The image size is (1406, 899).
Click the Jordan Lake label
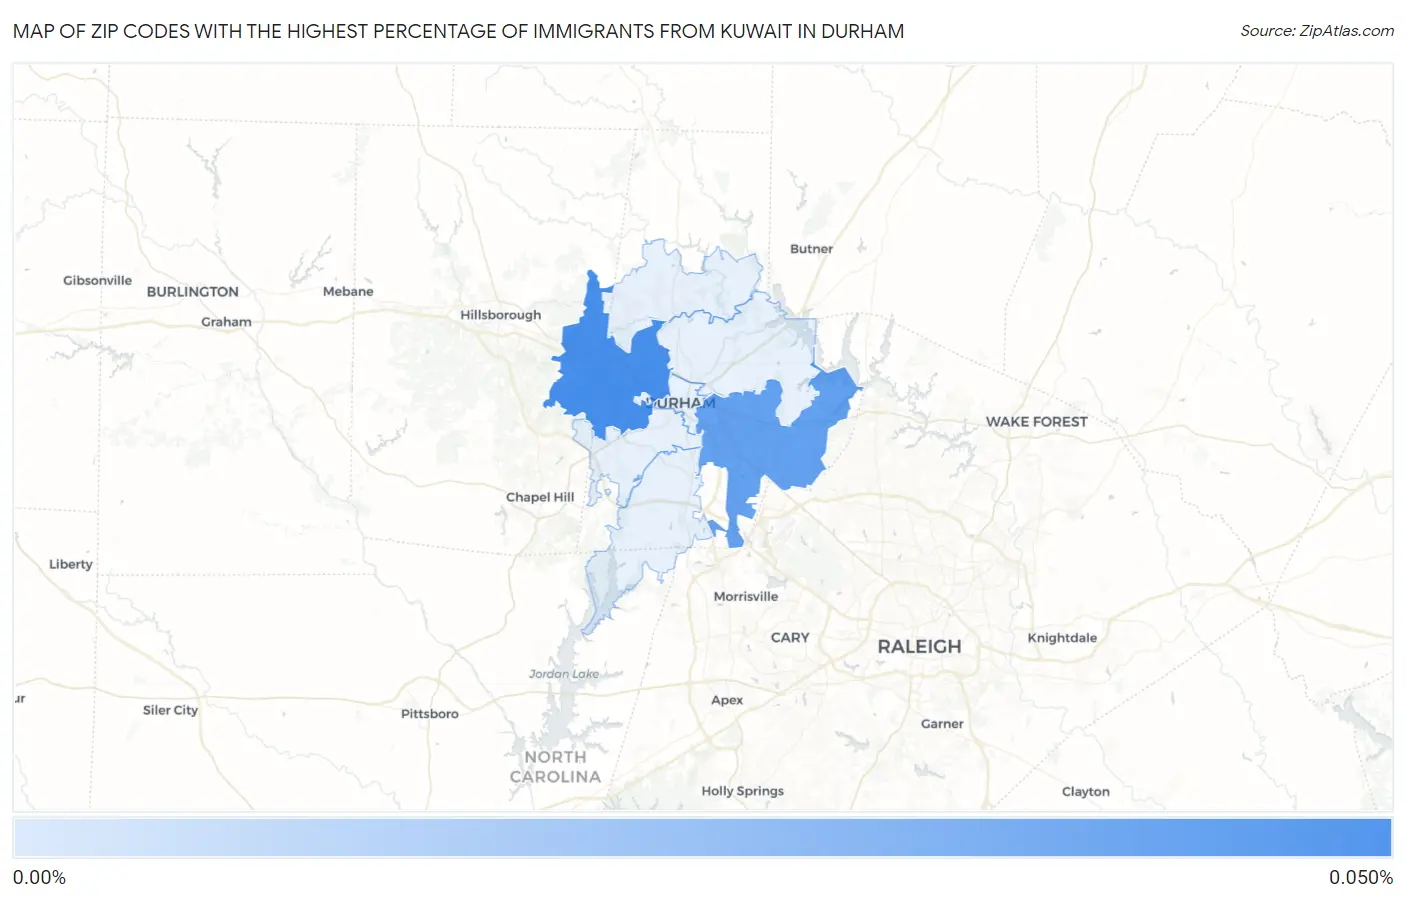(564, 674)
